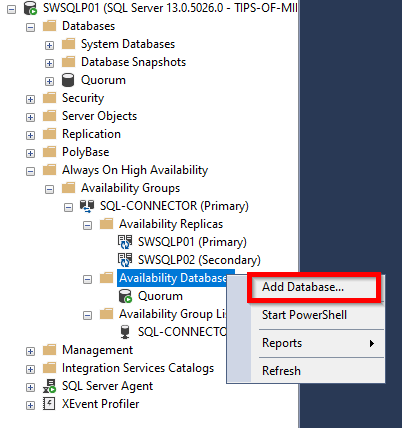Collapse the Always On High Availability node
402x428 pixels.
click(x=30, y=171)
